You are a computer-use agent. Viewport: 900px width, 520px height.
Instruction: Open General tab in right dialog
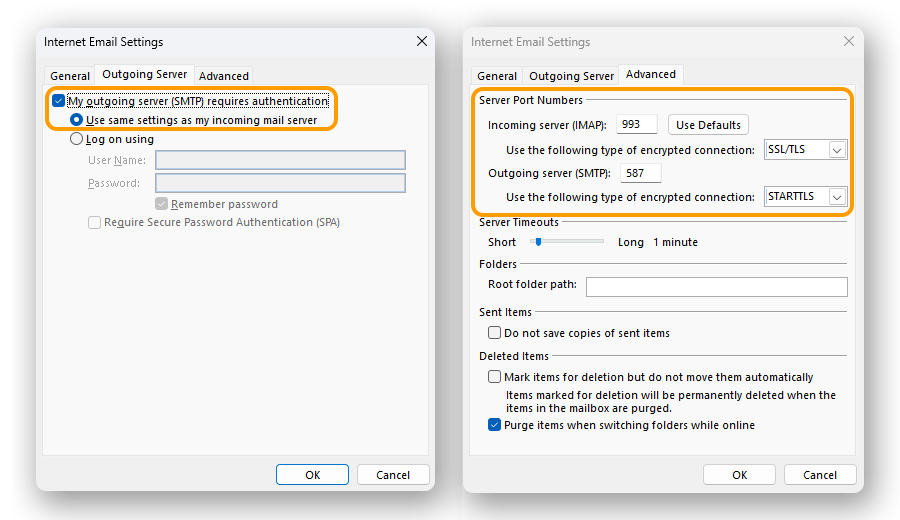pos(497,76)
